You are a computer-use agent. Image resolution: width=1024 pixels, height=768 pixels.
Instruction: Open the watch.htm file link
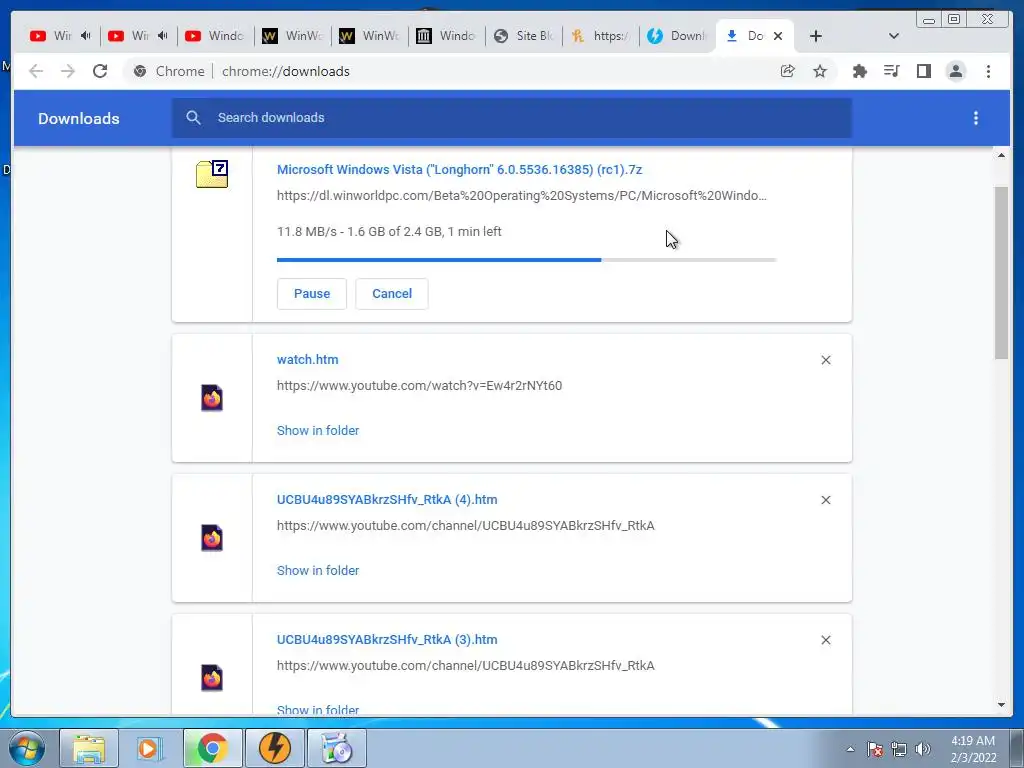(308, 360)
